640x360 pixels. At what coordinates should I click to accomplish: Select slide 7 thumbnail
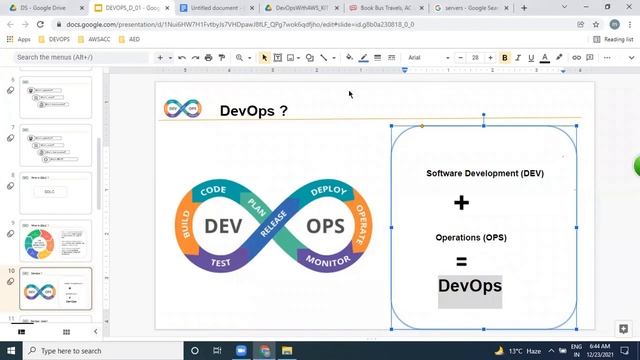[x=56, y=145]
